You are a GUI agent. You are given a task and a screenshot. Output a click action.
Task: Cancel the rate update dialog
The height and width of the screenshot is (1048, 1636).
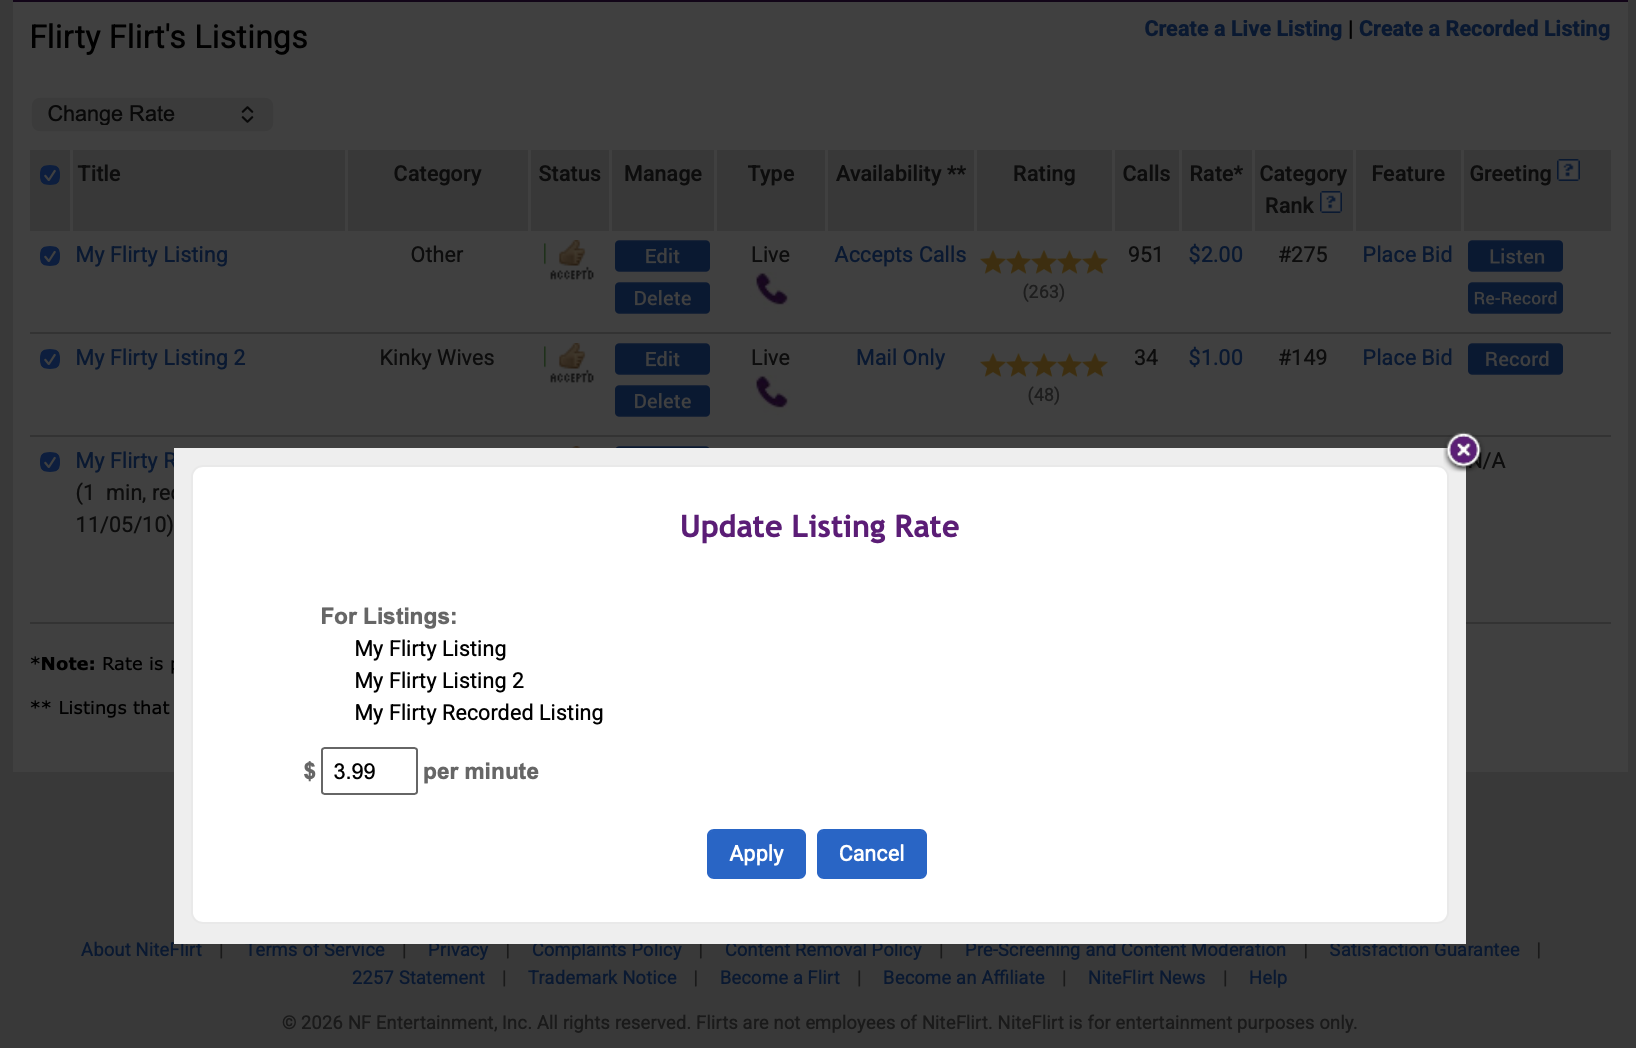click(872, 854)
